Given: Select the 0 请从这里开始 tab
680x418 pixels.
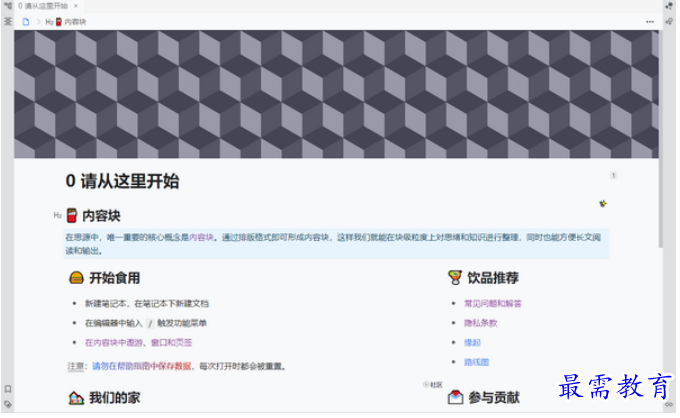Looking at the screenshot, I should pyautogui.click(x=43, y=6).
